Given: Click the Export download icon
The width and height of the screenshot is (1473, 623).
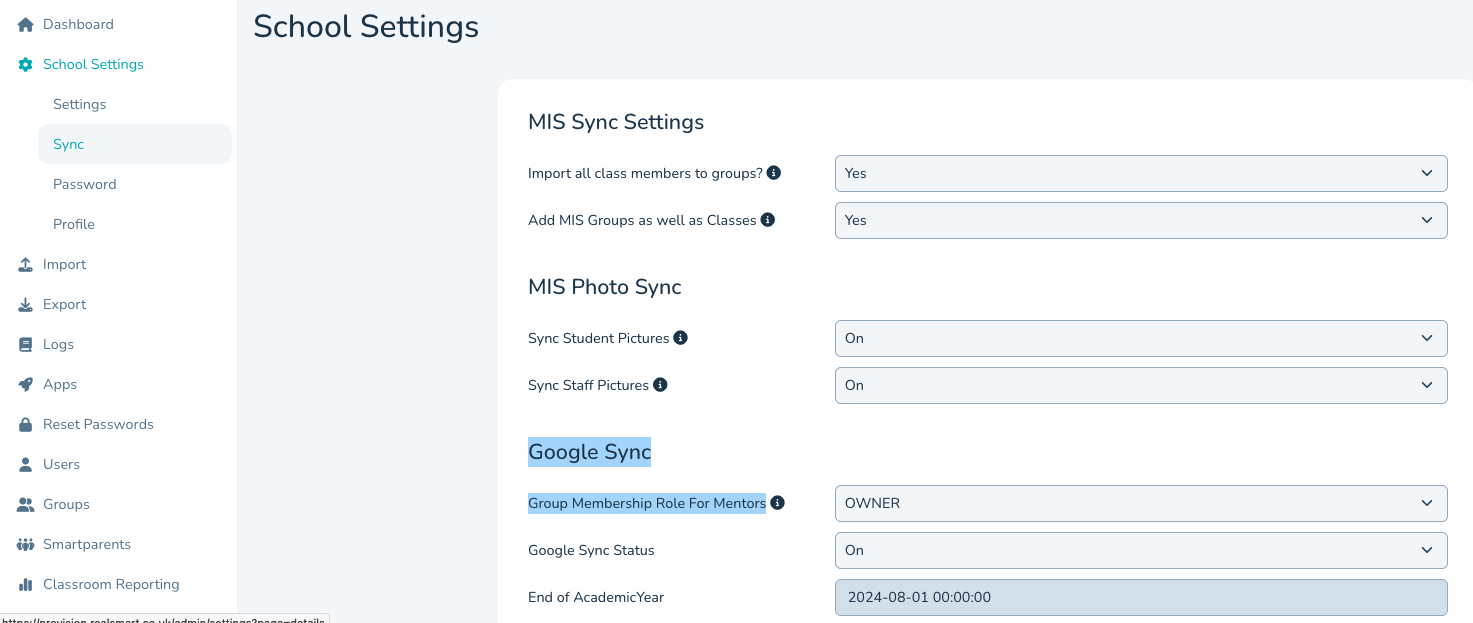Looking at the screenshot, I should point(26,304).
